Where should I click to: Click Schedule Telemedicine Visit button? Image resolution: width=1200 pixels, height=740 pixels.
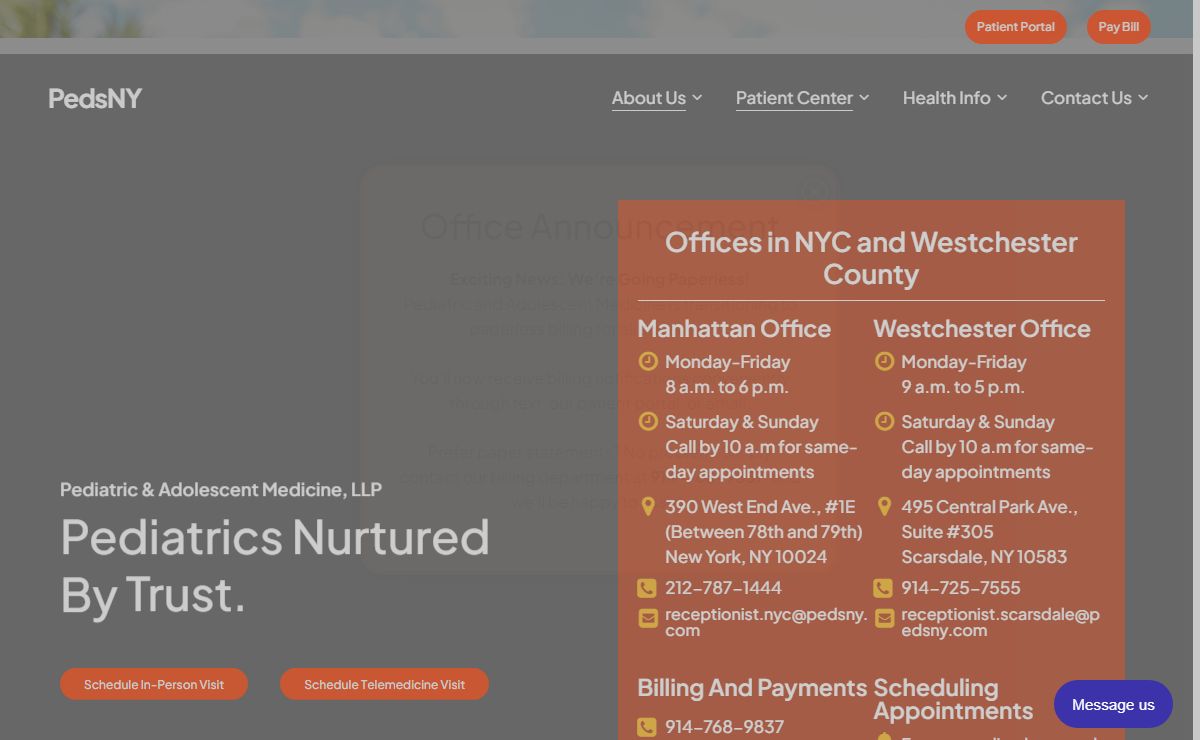point(384,685)
